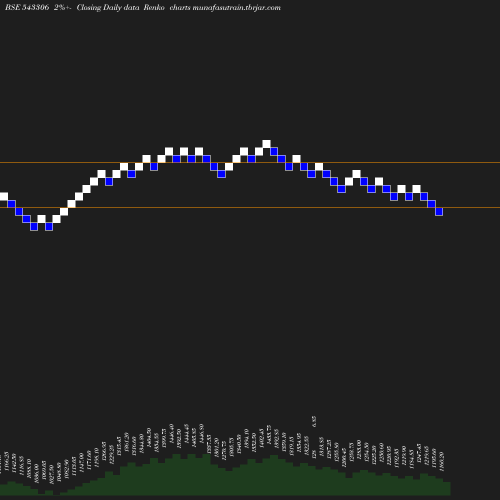
Task: Click the 1229.25 price label
Action: (x=112, y=454)
